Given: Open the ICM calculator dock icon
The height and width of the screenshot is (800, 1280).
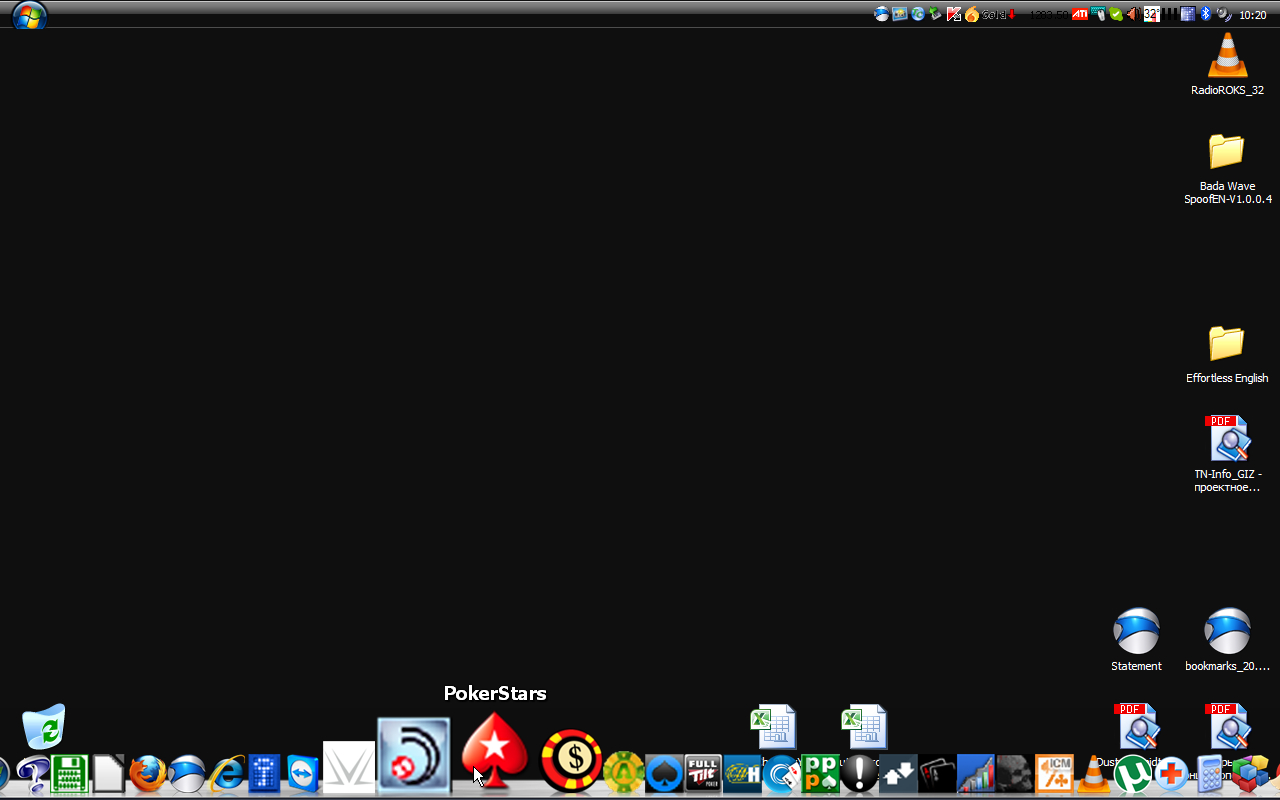Looking at the screenshot, I should click(1054, 773).
